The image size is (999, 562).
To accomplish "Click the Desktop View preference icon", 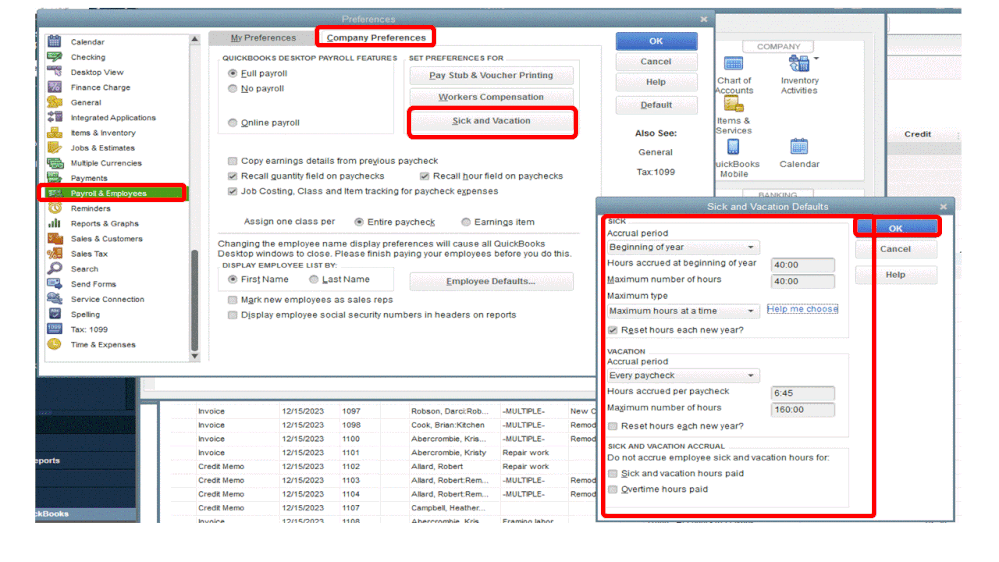I will 55,72.
